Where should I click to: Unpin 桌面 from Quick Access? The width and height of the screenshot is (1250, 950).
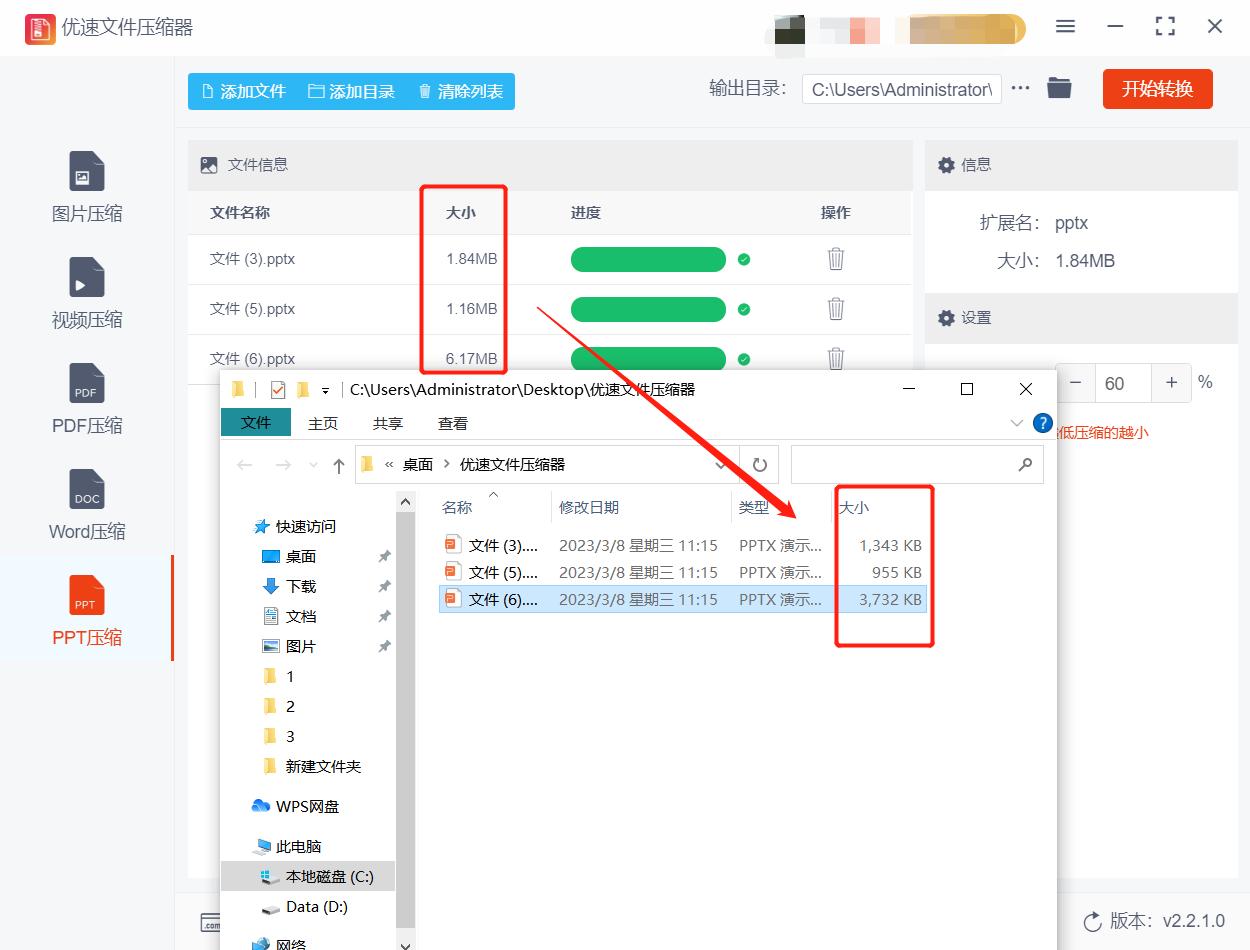click(384, 556)
